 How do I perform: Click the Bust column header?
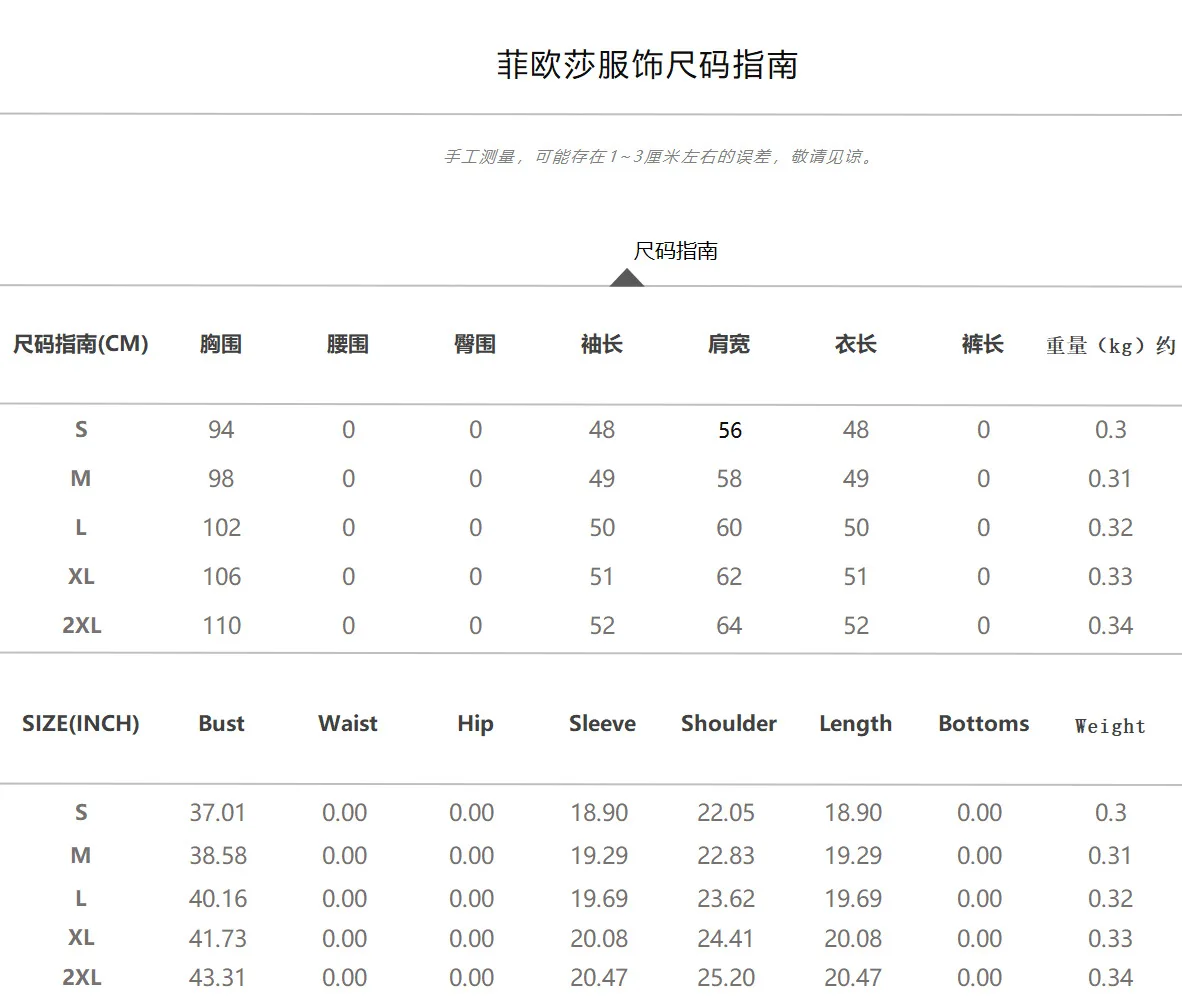[221, 724]
